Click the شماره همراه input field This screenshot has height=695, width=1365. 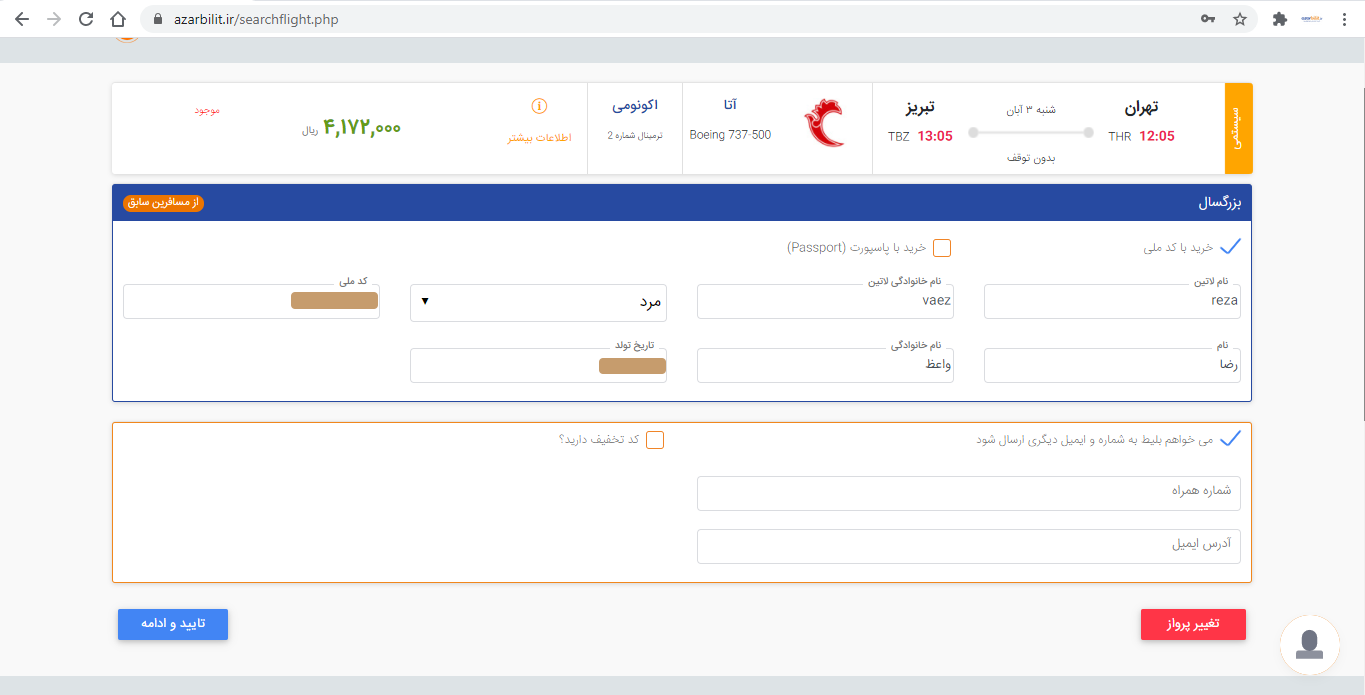tap(968, 493)
